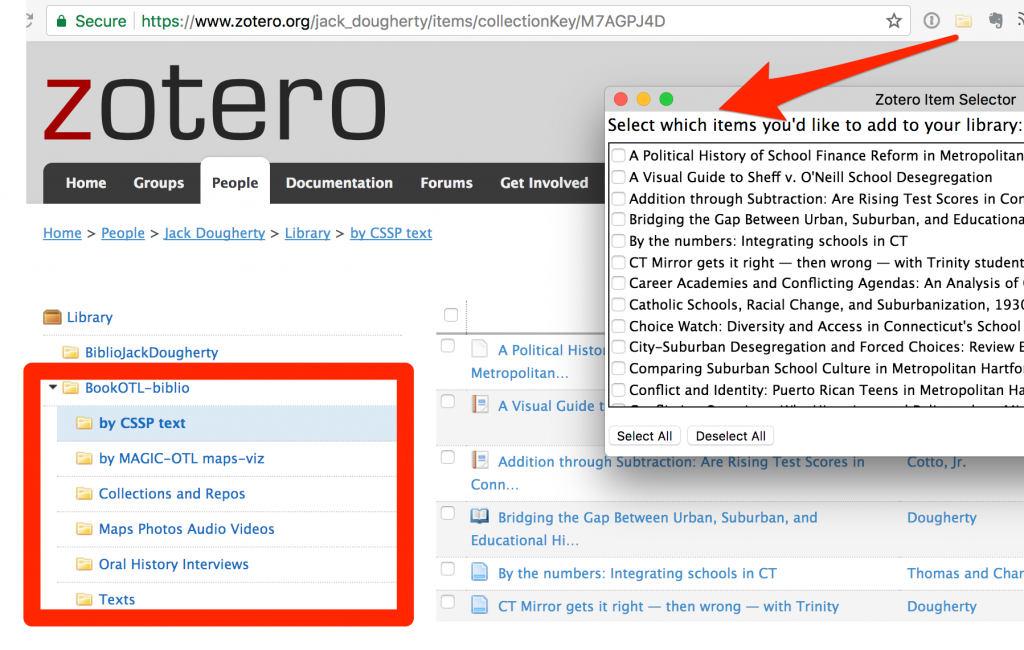Open the Jack Dougherty breadcrumb link
Screen dimensions: 1024x650
point(214,233)
